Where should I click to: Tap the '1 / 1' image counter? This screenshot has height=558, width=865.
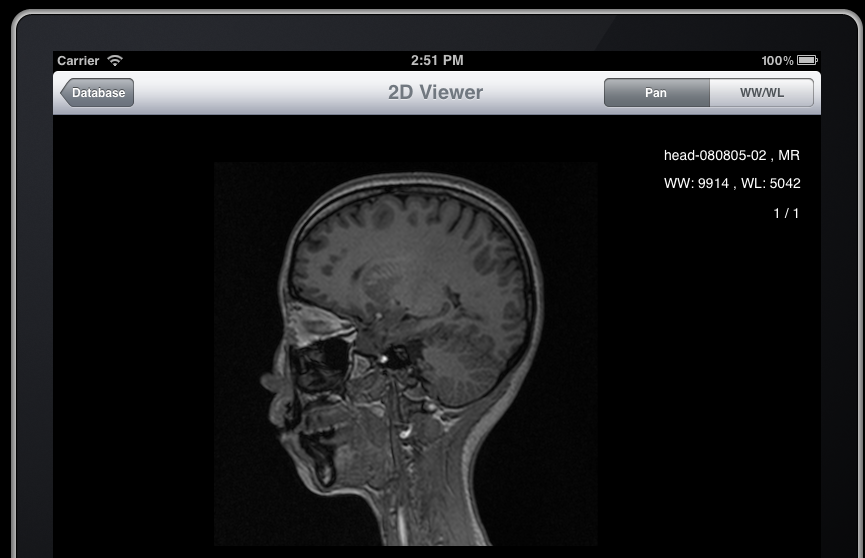tap(786, 213)
